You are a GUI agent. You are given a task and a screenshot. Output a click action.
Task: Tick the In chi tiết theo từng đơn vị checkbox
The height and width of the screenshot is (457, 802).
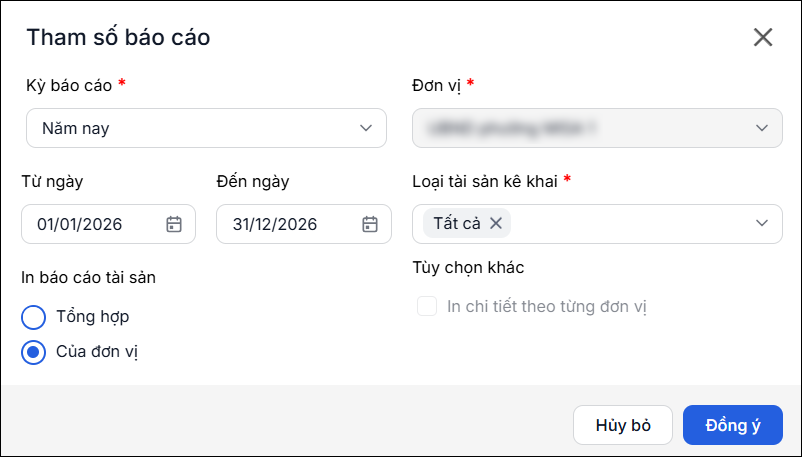pyautogui.click(x=427, y=307)
